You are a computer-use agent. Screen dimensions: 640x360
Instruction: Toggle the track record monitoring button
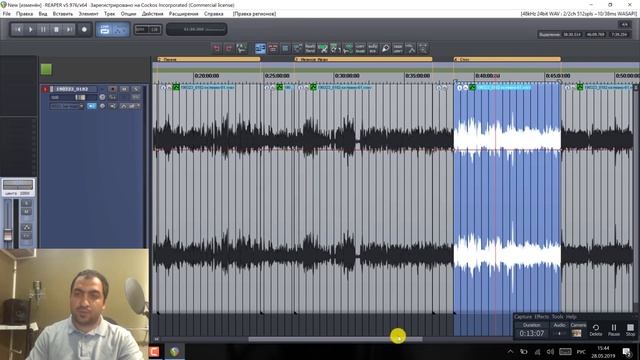92,106
